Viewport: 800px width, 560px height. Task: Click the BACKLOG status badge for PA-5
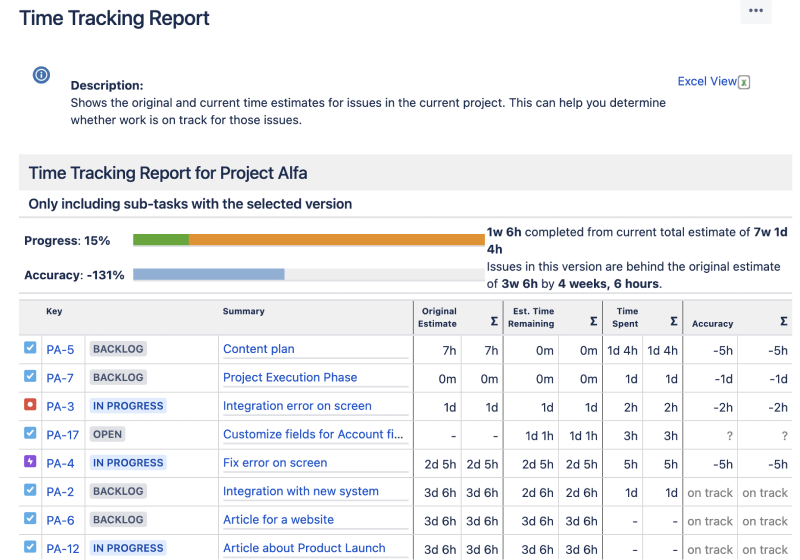tap(118, 349)
